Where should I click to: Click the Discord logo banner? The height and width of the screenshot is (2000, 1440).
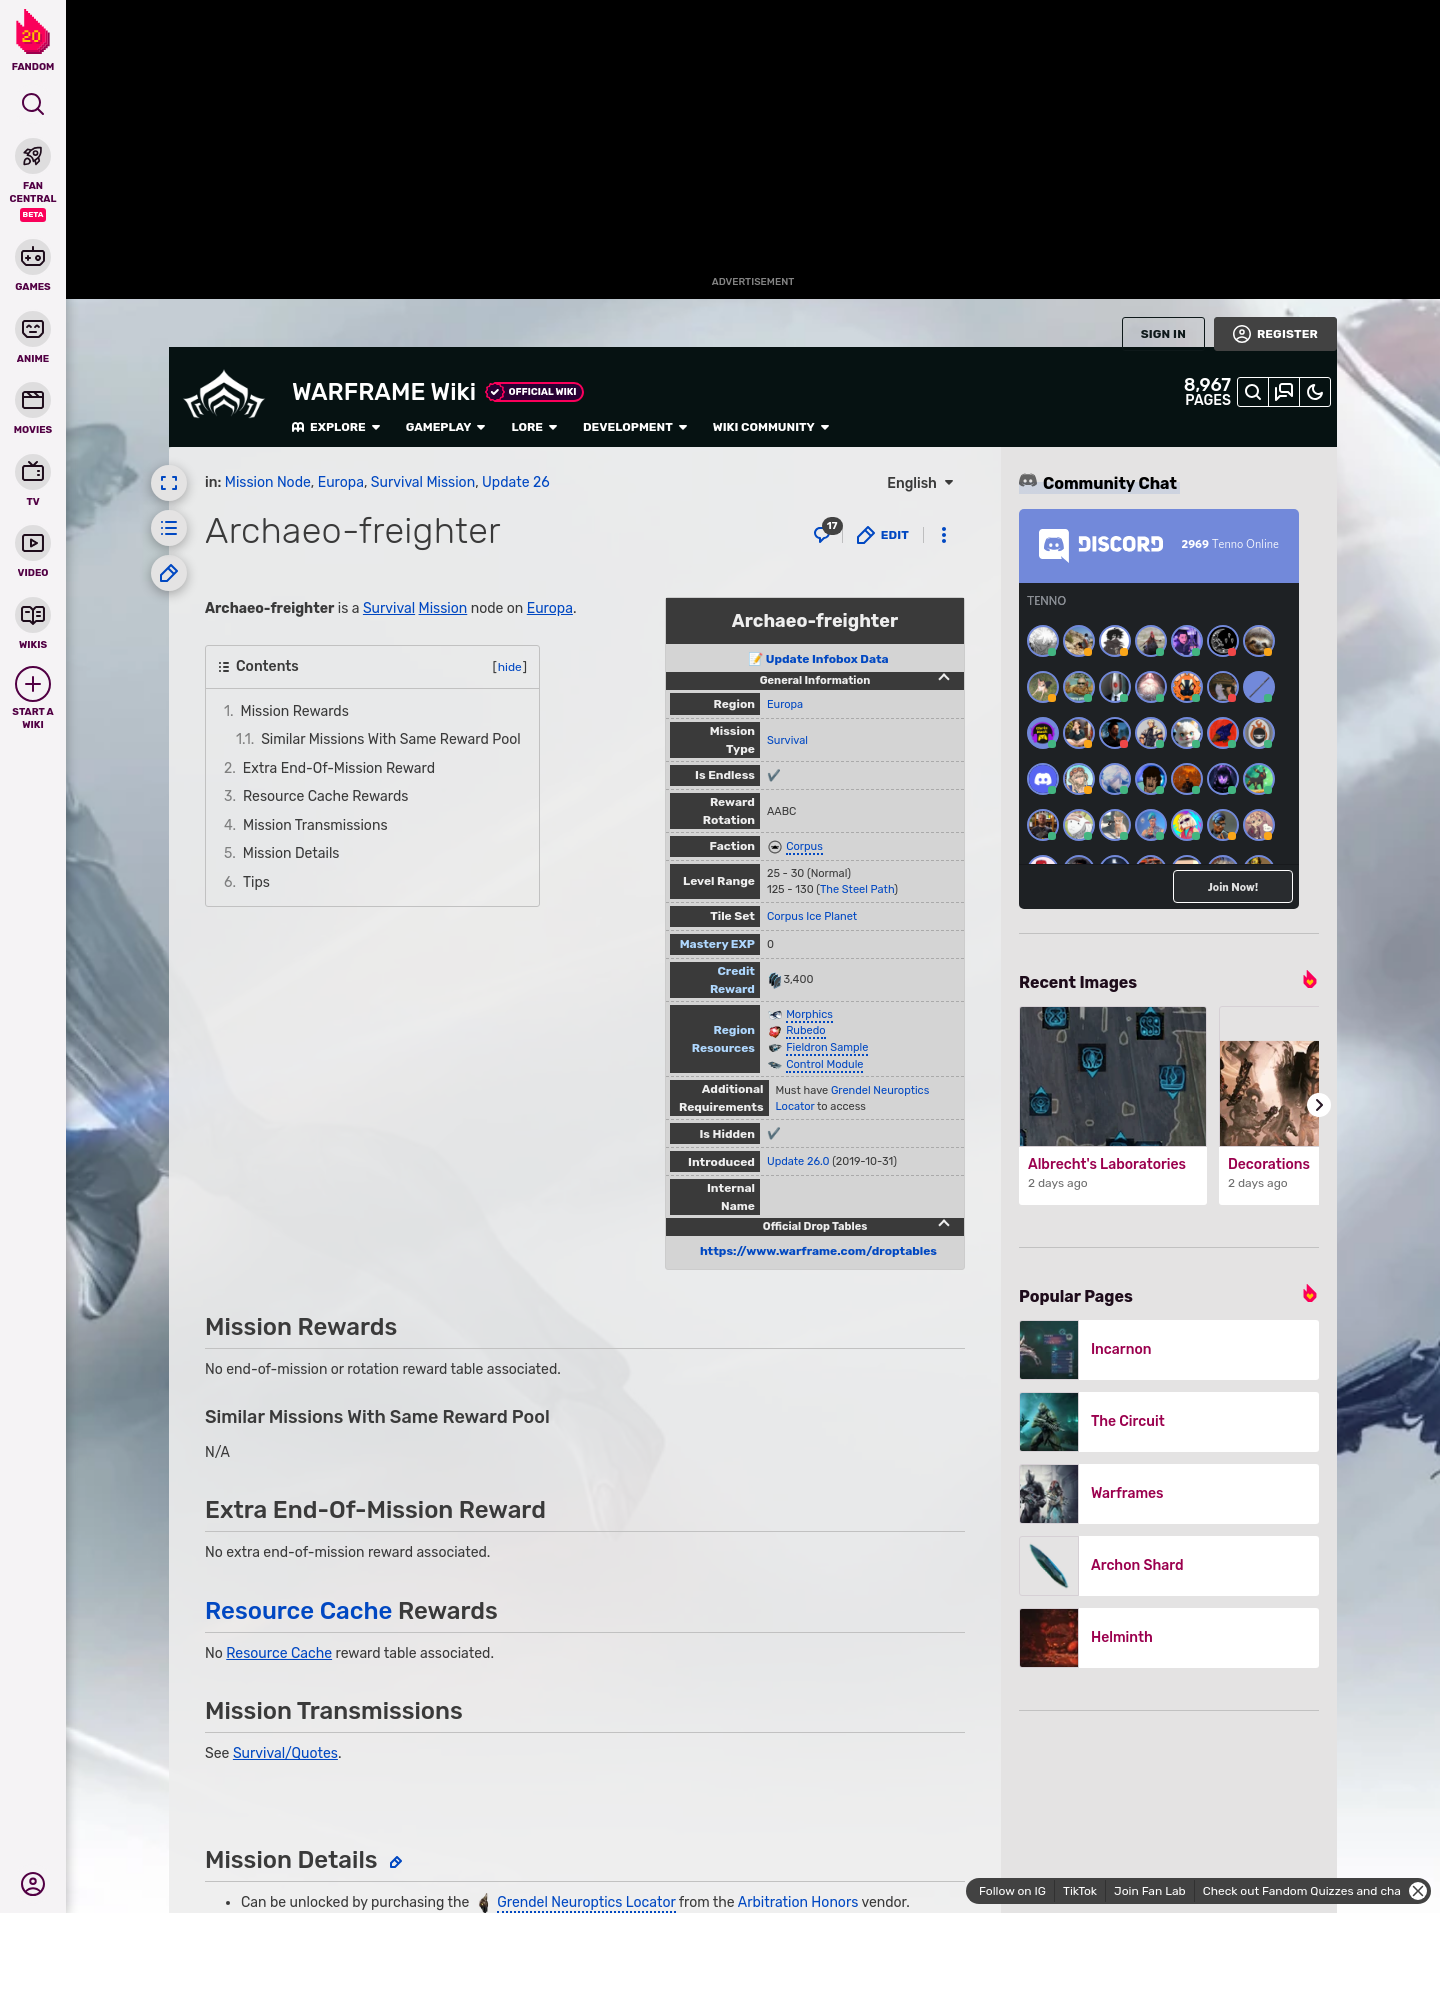[x=1101, y=544]
